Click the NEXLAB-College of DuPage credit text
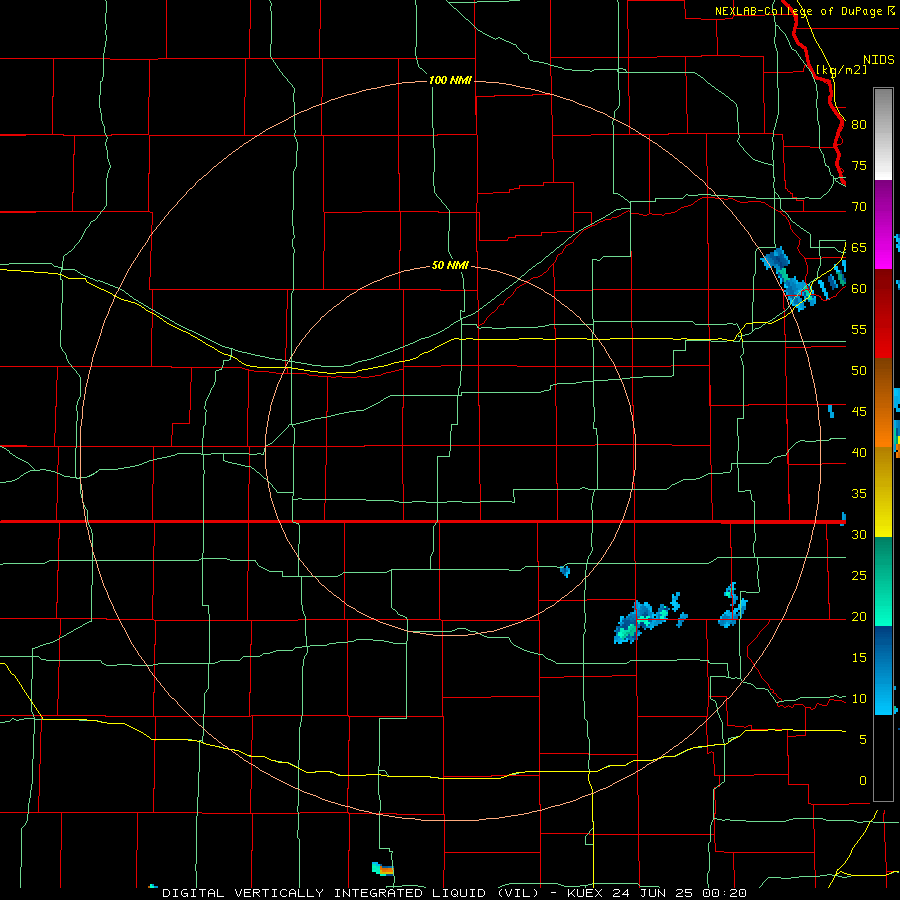This screenshot has width=900, height=900. [x=805, y=11]
